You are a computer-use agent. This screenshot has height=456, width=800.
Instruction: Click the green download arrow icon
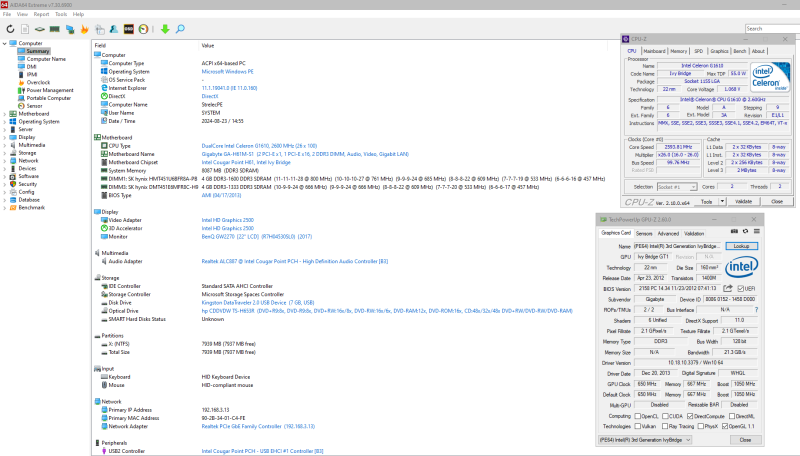[x=165, y=29]
